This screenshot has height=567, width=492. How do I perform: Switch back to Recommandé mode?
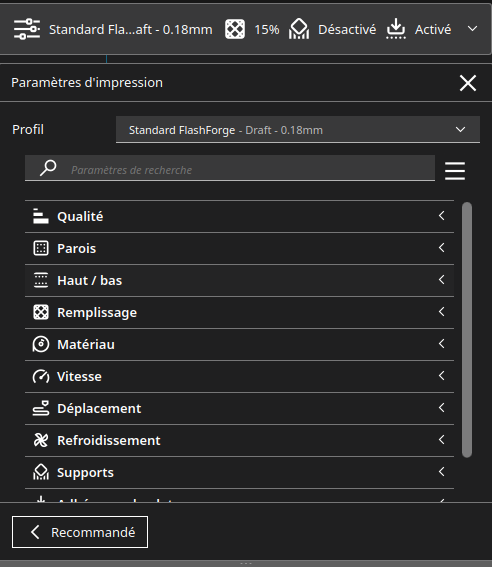80,532
